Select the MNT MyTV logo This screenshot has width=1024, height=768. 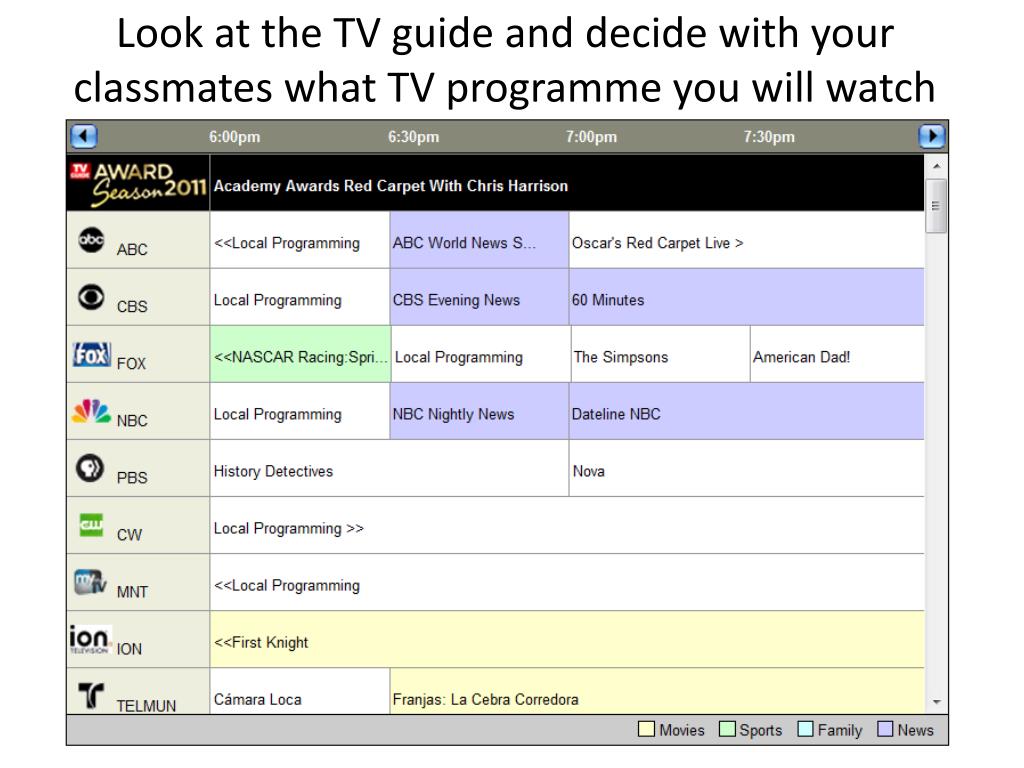[x=90, y=582]
